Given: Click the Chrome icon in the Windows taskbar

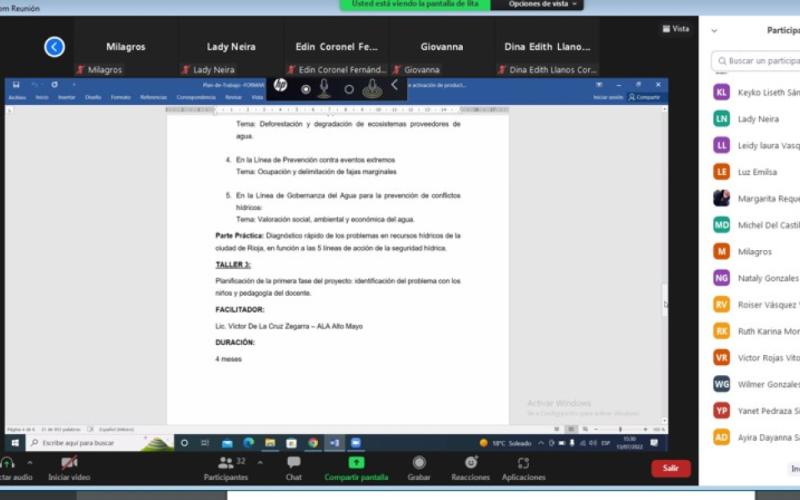Looking at the screenshot, I should (313, 442).
